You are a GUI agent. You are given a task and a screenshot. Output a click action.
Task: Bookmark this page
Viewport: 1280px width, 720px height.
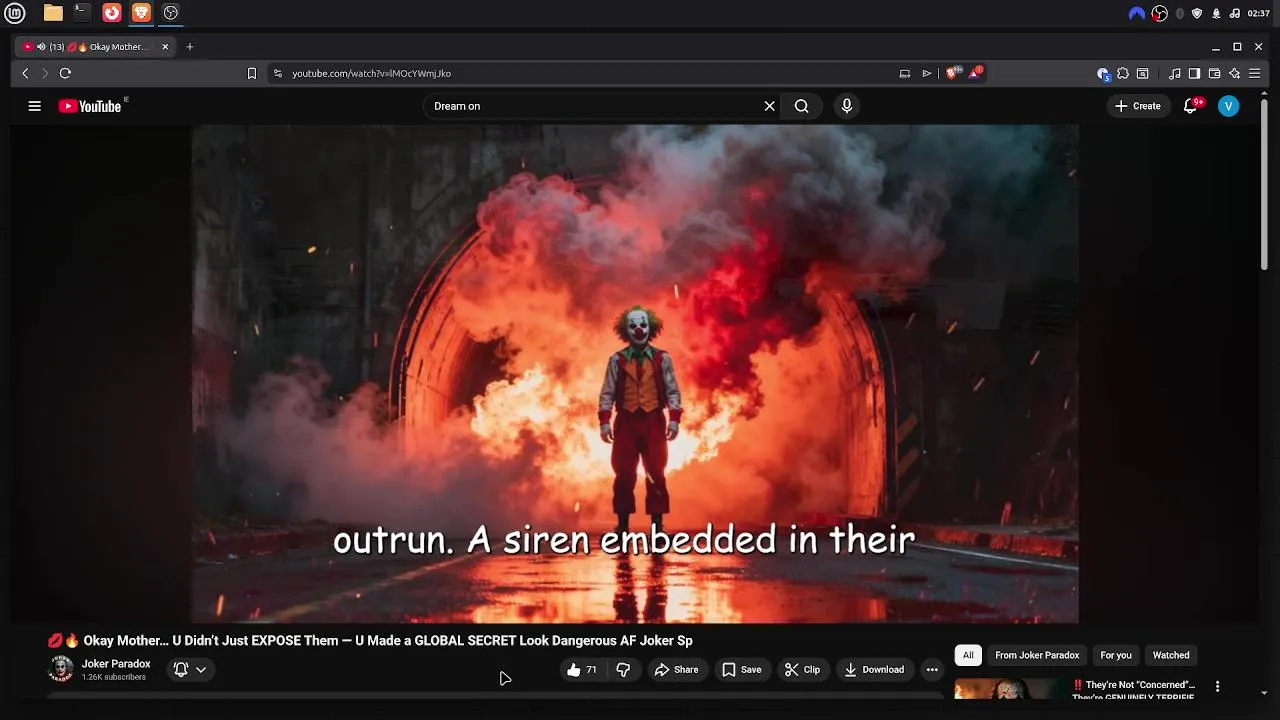tap(252, 73)
